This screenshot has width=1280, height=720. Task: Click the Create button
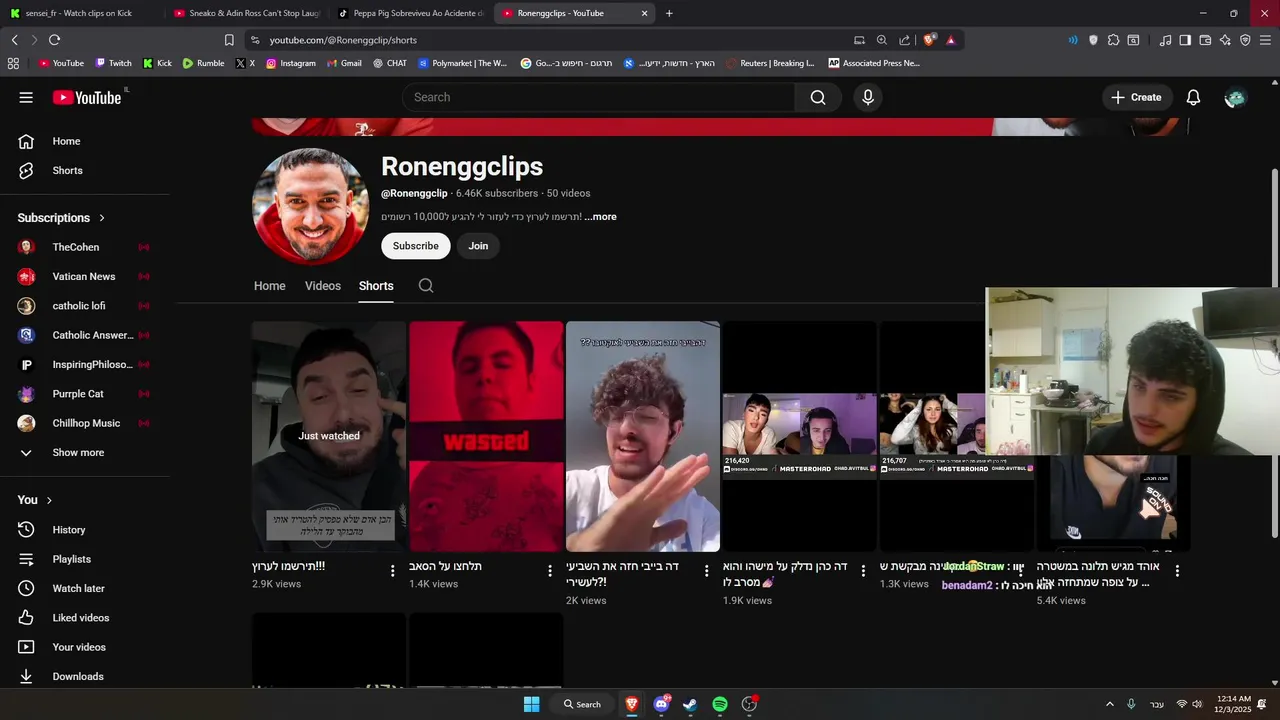coord(1136,97)
